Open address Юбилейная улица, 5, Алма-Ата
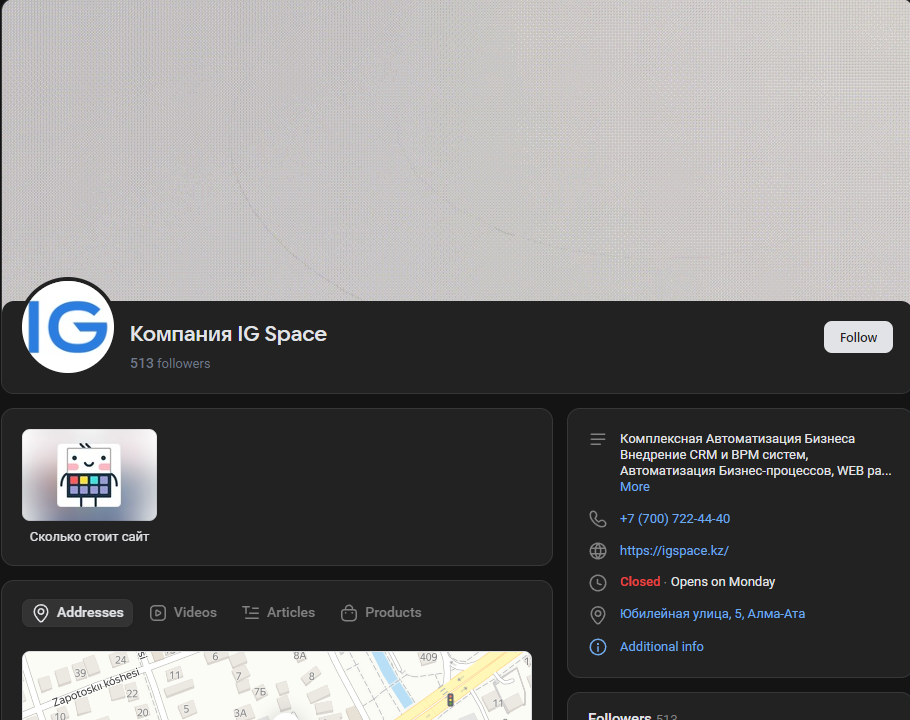This screenshot has width=910, height=720. coord(712,614)
